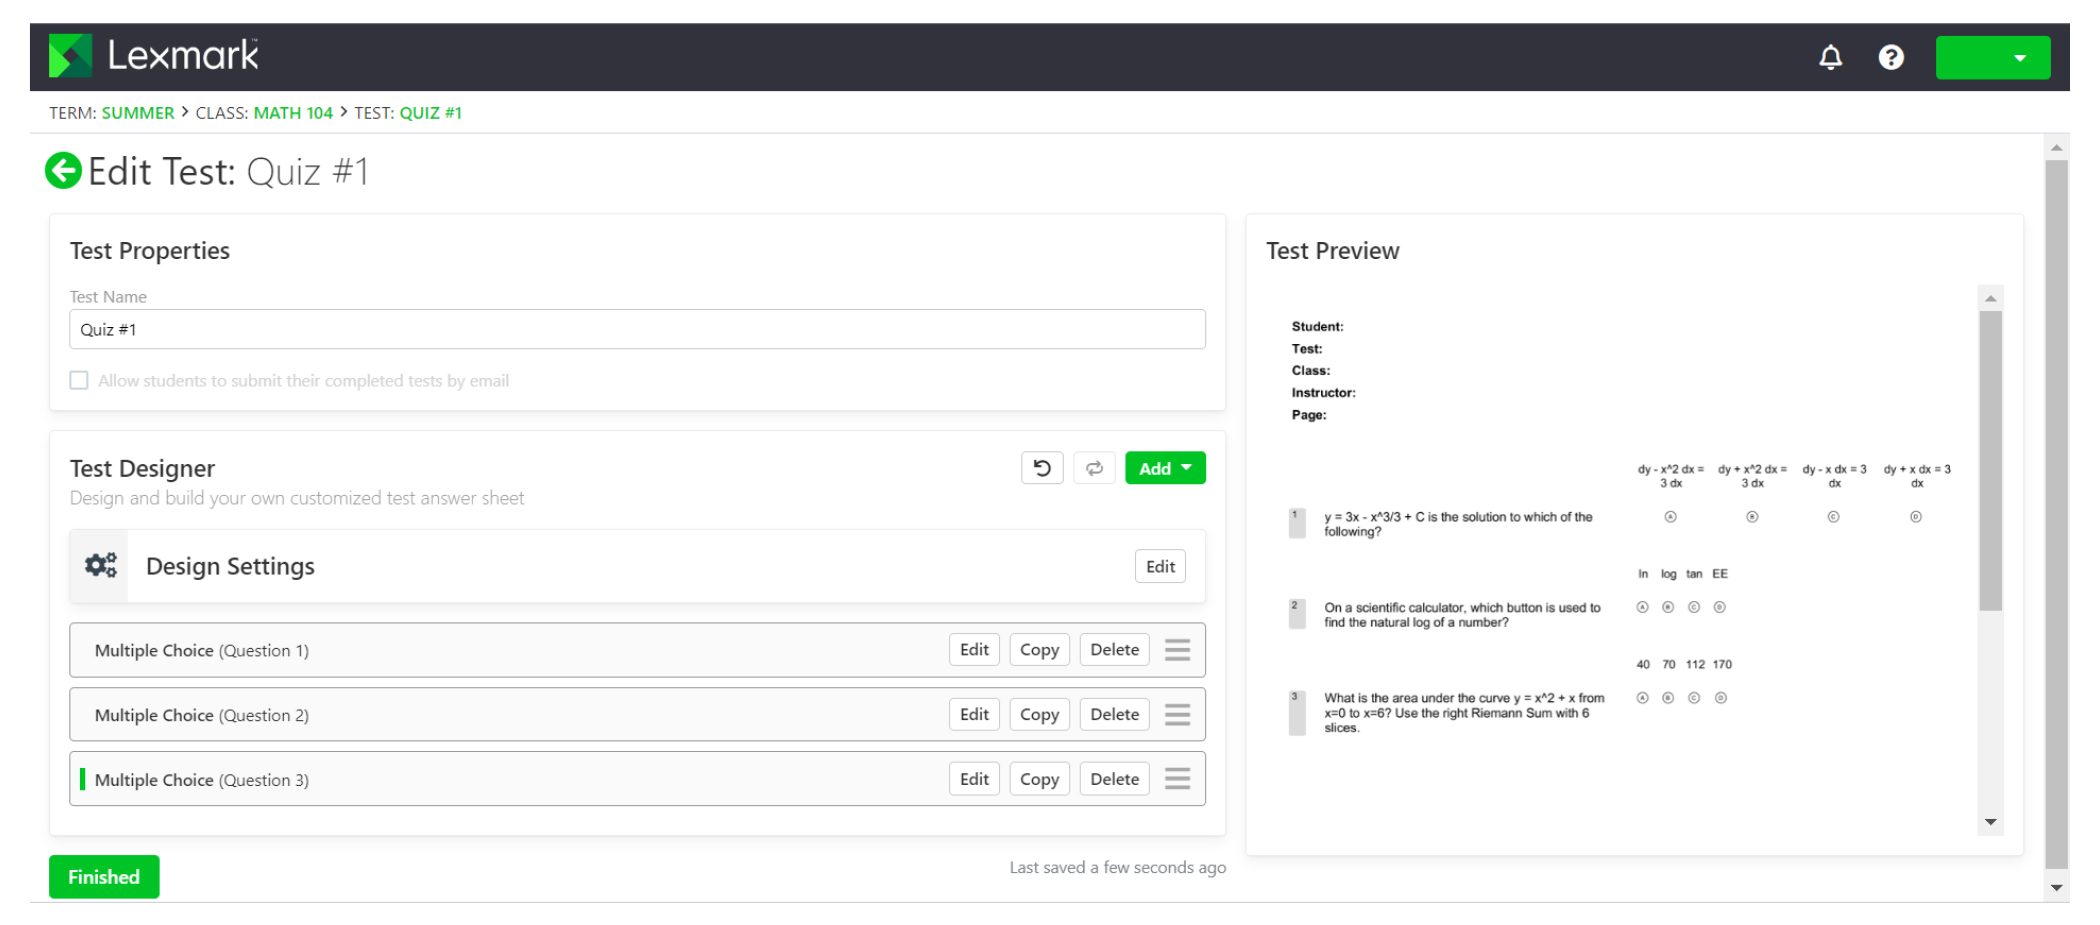Click the Test Preview heading
The height and width of the screenshot is (925, 2100).
tap(1332, 251)
